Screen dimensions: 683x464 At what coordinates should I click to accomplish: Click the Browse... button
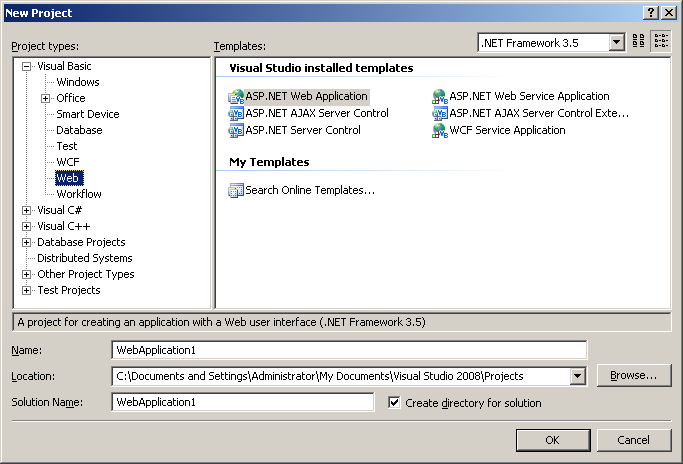tap(634, 376)
